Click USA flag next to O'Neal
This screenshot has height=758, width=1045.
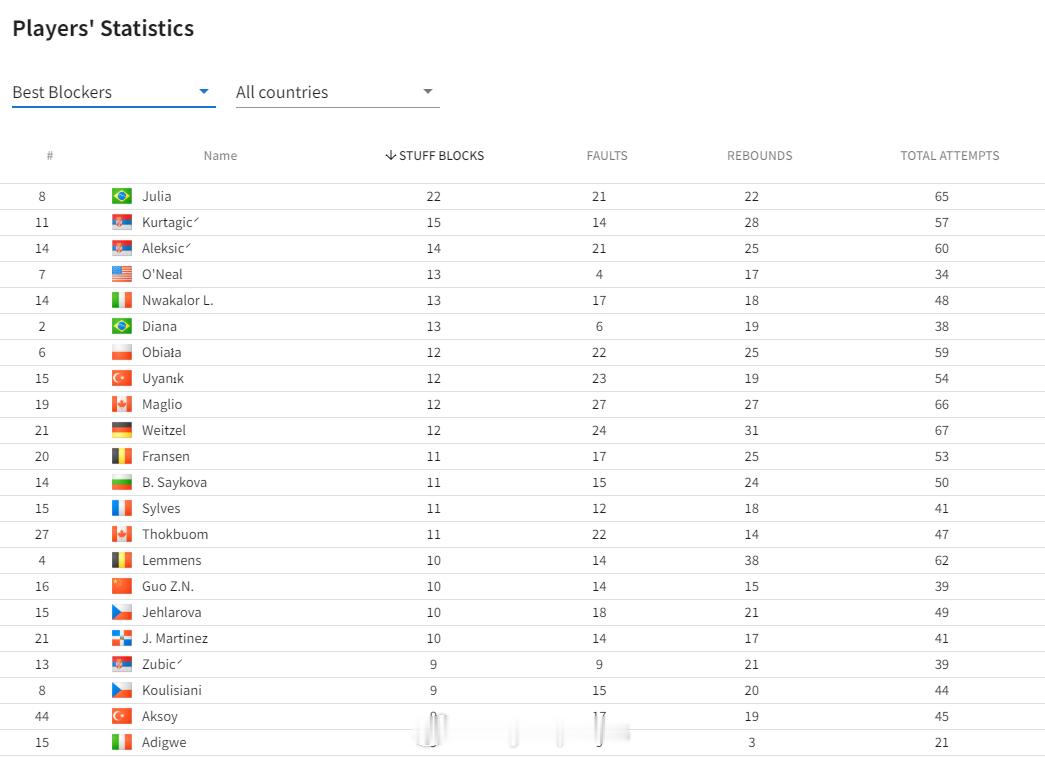121,274
